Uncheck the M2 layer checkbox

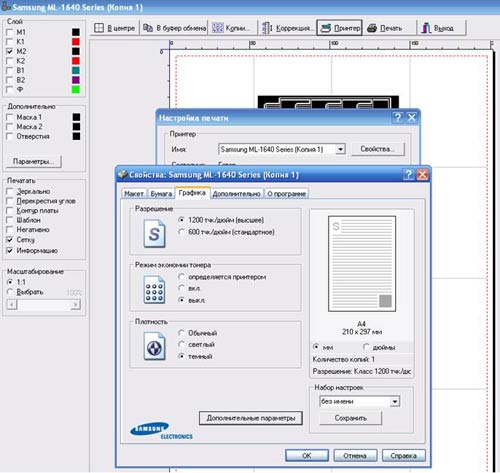[10, 51]
